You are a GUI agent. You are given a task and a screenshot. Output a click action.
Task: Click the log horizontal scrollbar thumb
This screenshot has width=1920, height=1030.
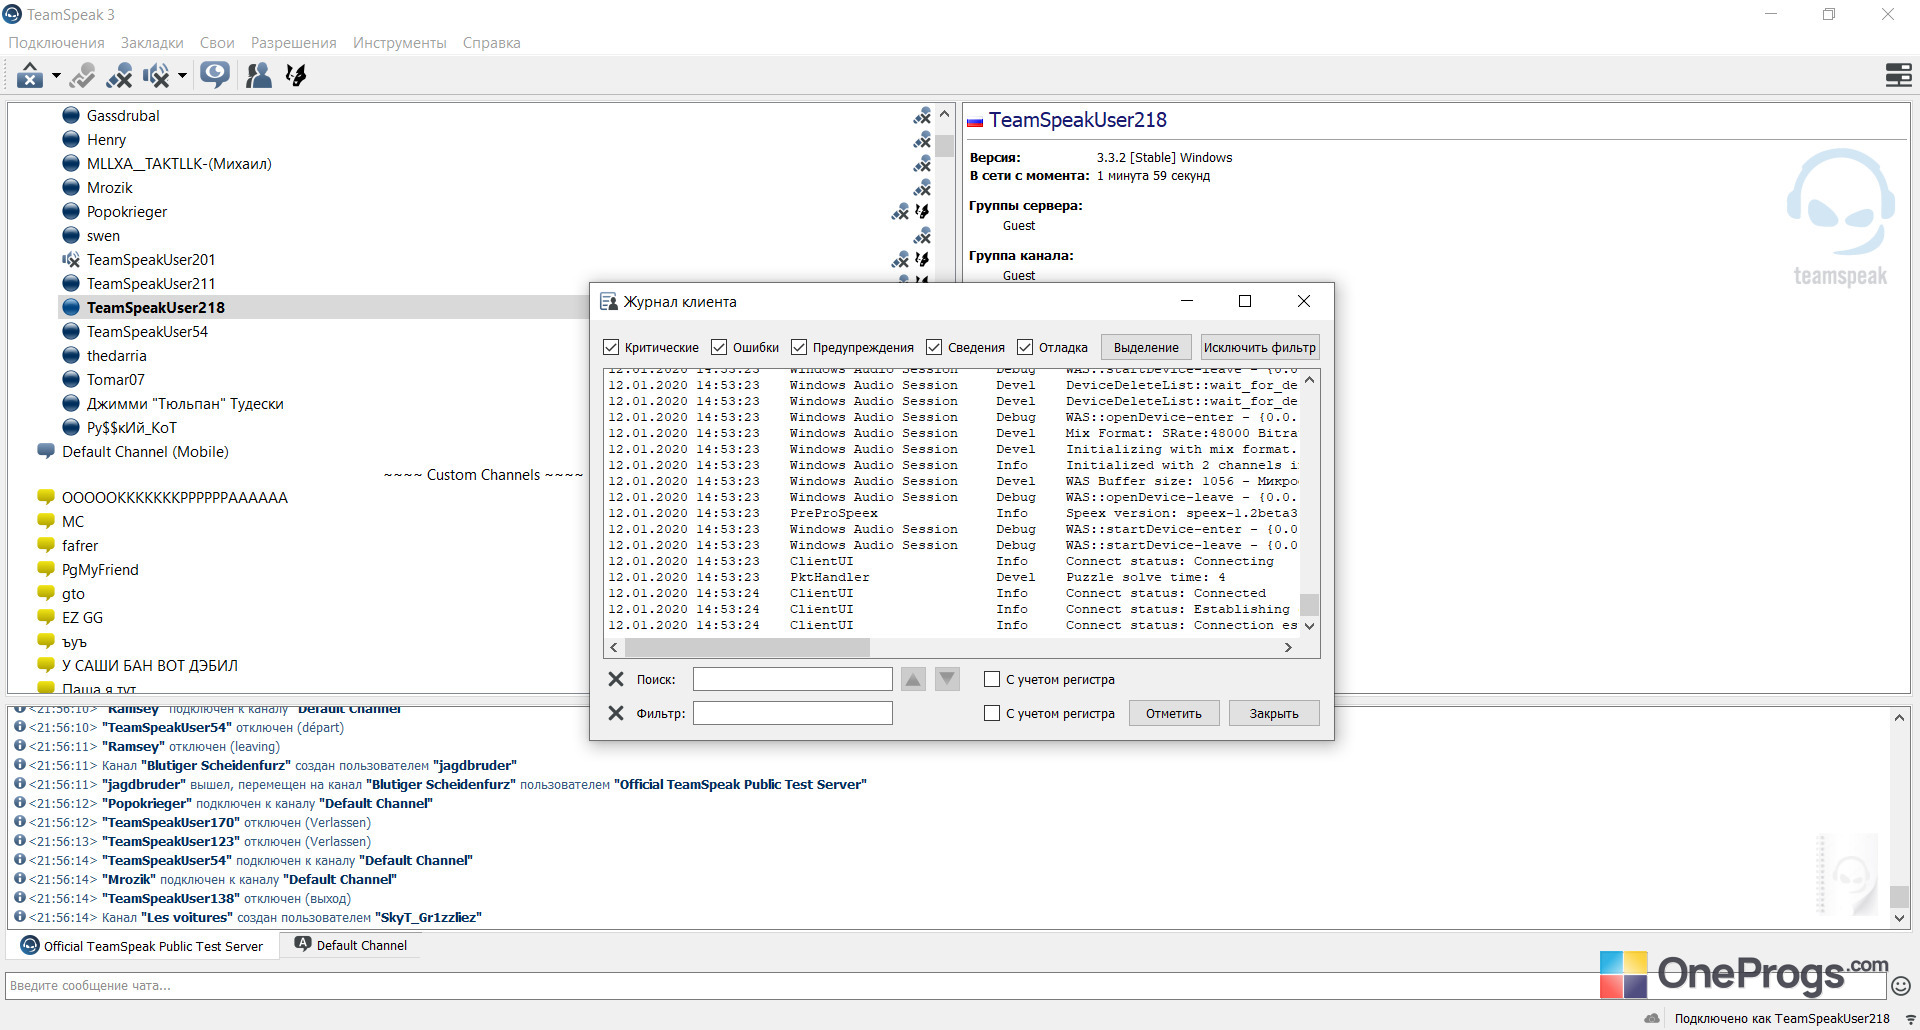click(x=746, y=647)
